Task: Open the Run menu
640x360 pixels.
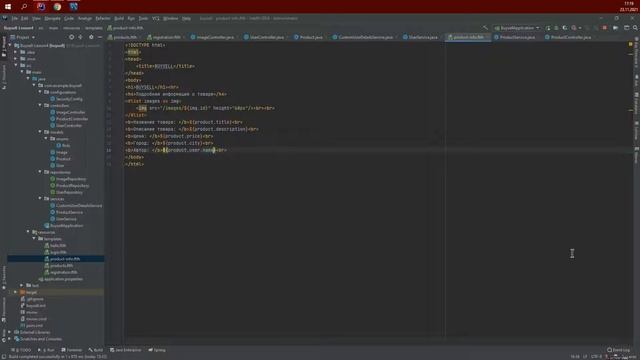Action: tap(131, 18)
